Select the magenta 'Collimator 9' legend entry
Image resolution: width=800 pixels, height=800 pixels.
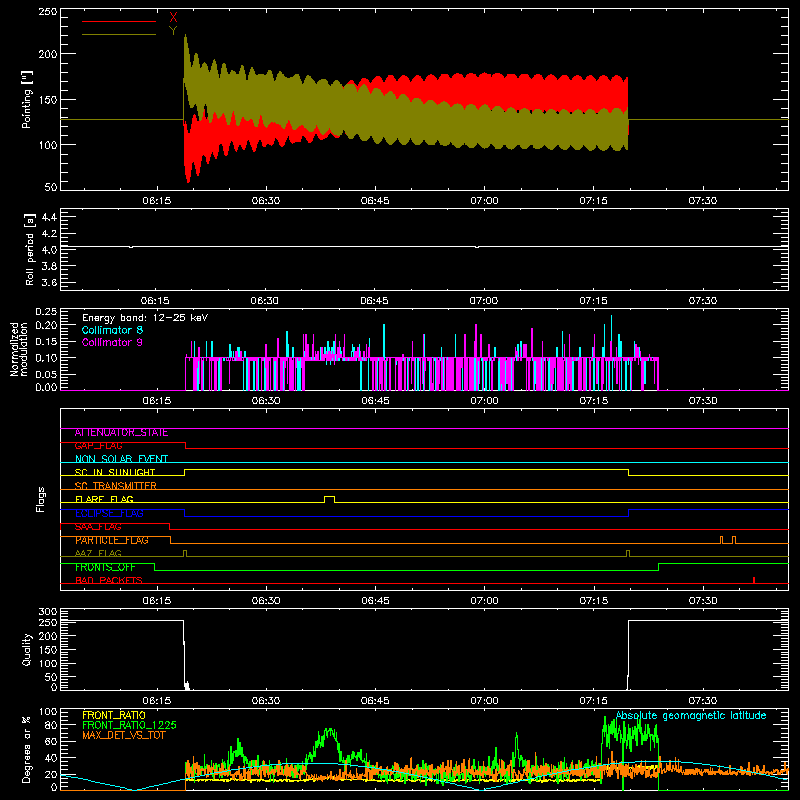112,342
